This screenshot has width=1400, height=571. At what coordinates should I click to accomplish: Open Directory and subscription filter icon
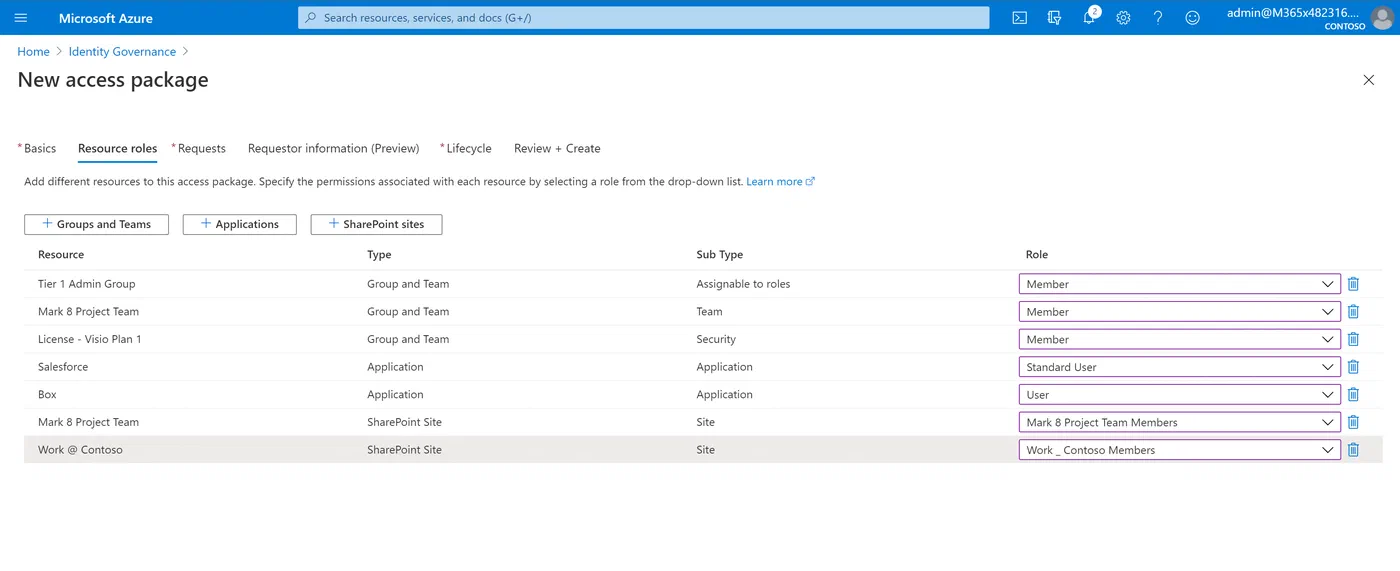tap(1054, 18)
